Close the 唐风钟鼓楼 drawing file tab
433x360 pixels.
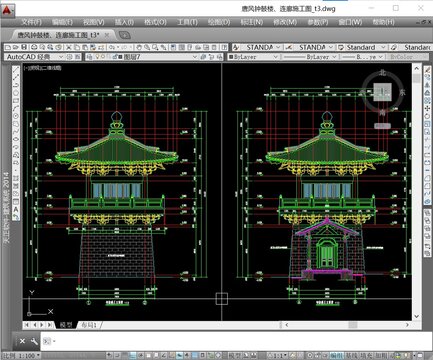click(x=107, y=35)
